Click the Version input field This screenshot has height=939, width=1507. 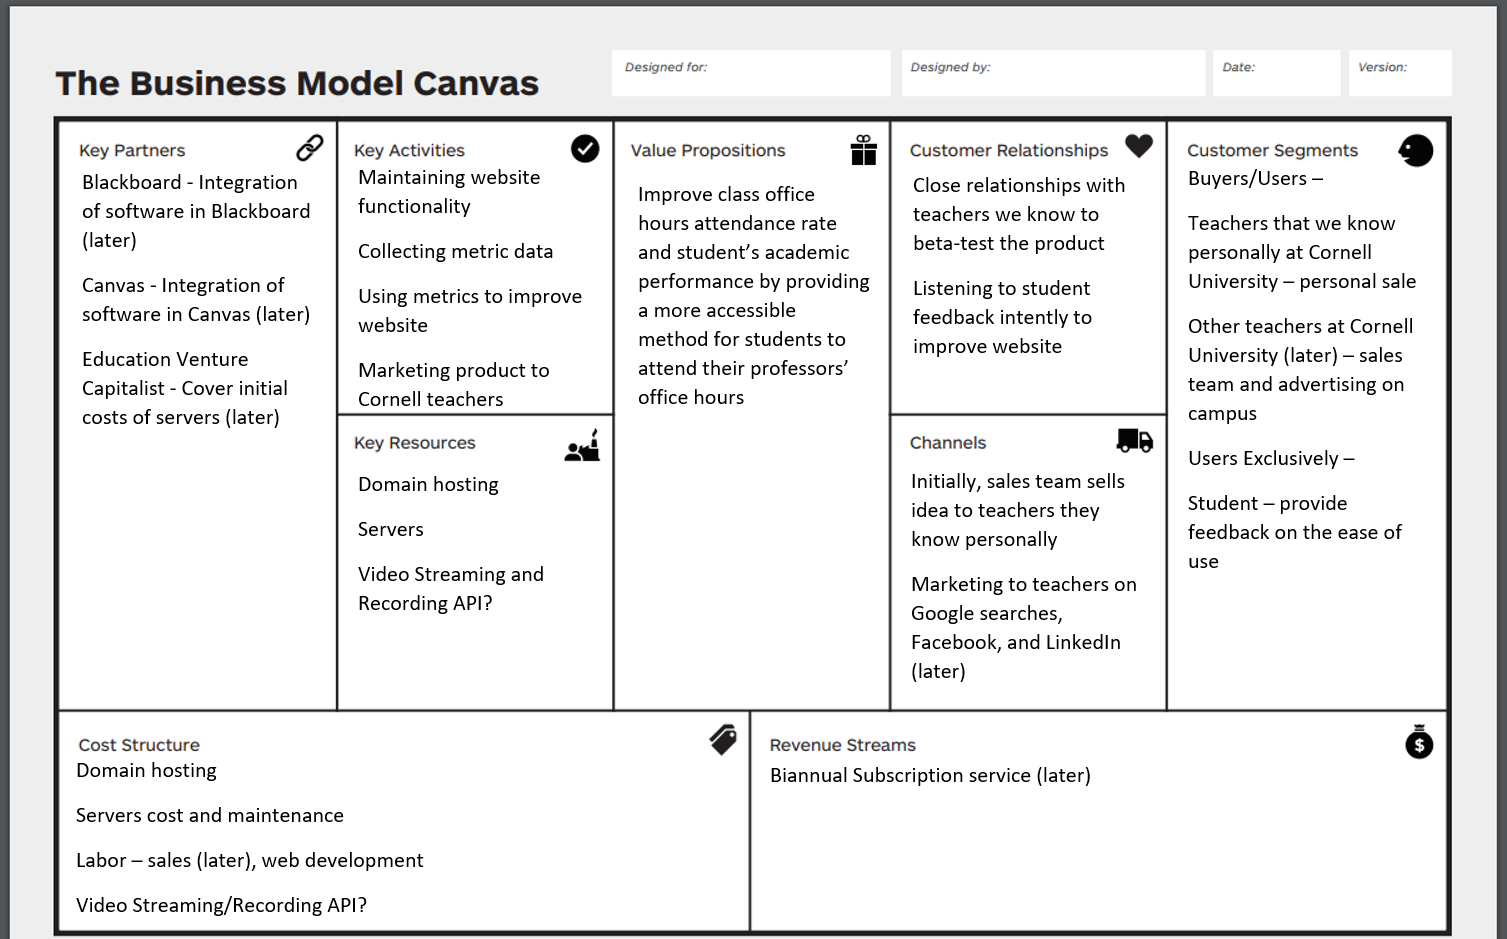point(1400,73)
